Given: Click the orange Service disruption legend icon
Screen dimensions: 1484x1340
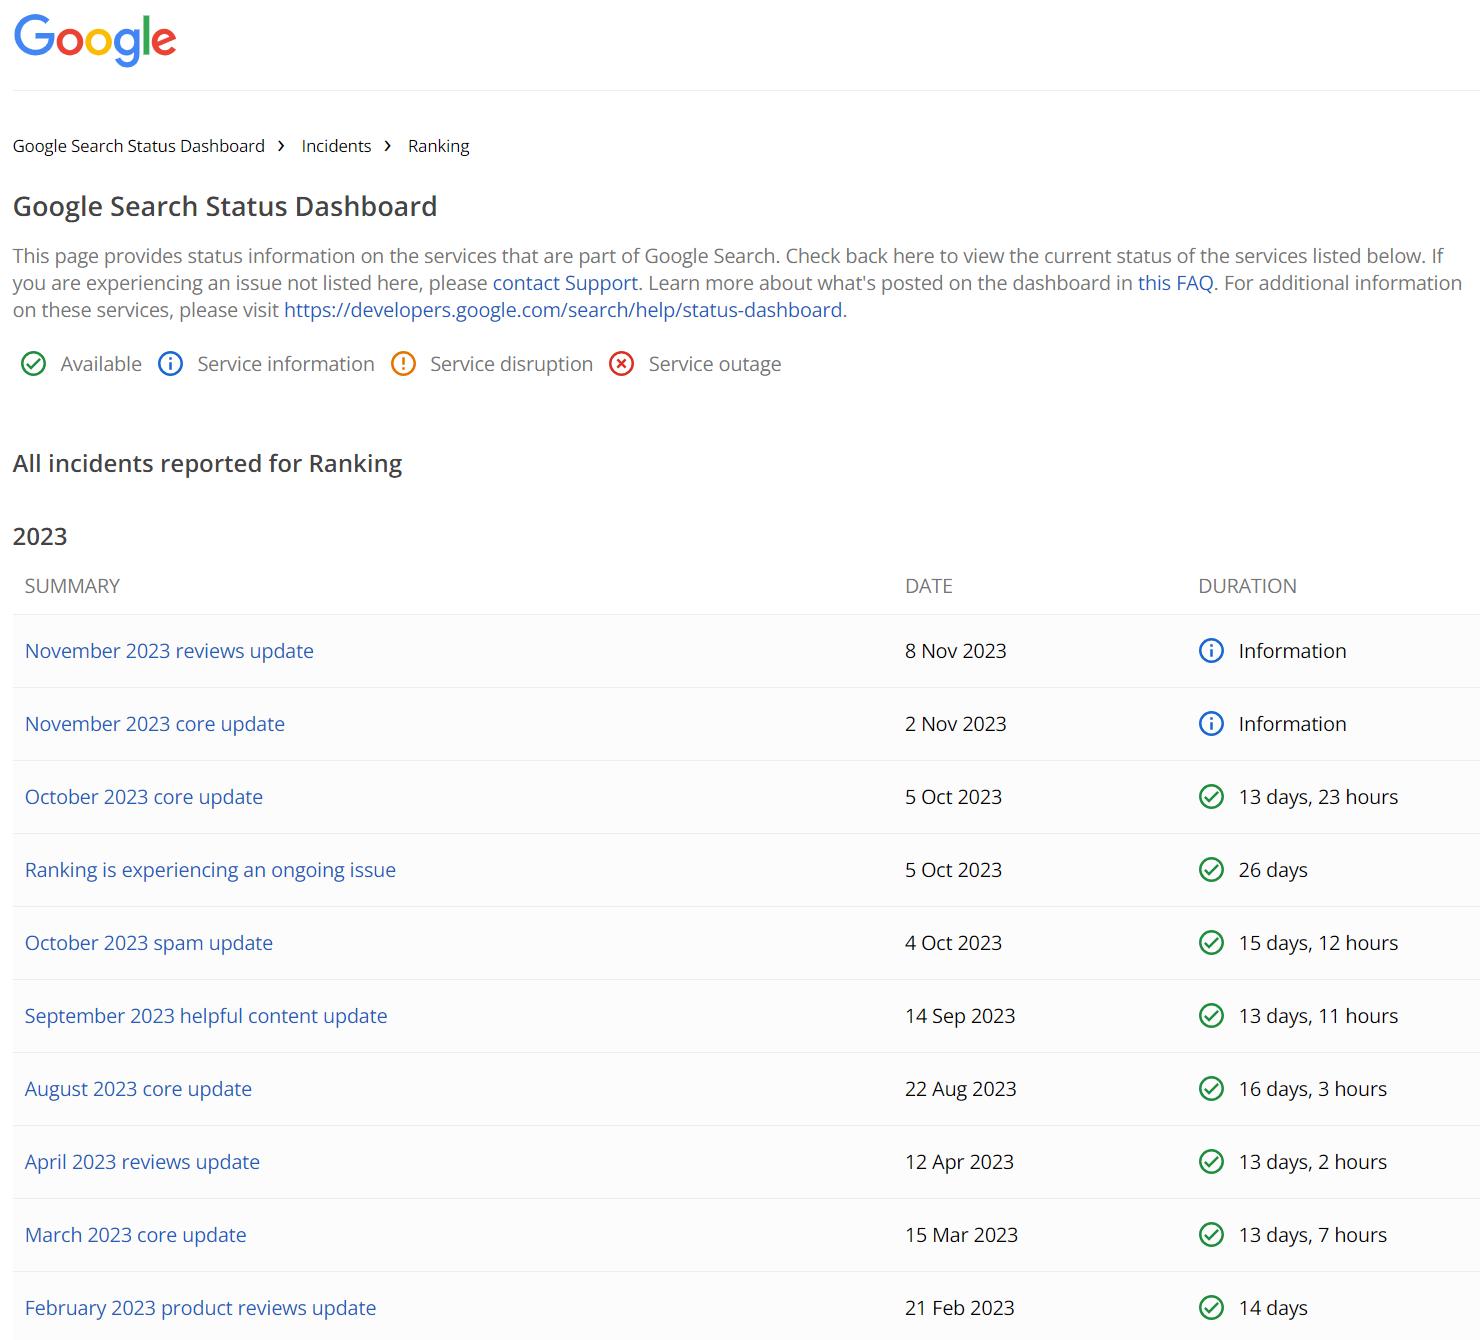Looking at the screenshot, I should (403, 364).
